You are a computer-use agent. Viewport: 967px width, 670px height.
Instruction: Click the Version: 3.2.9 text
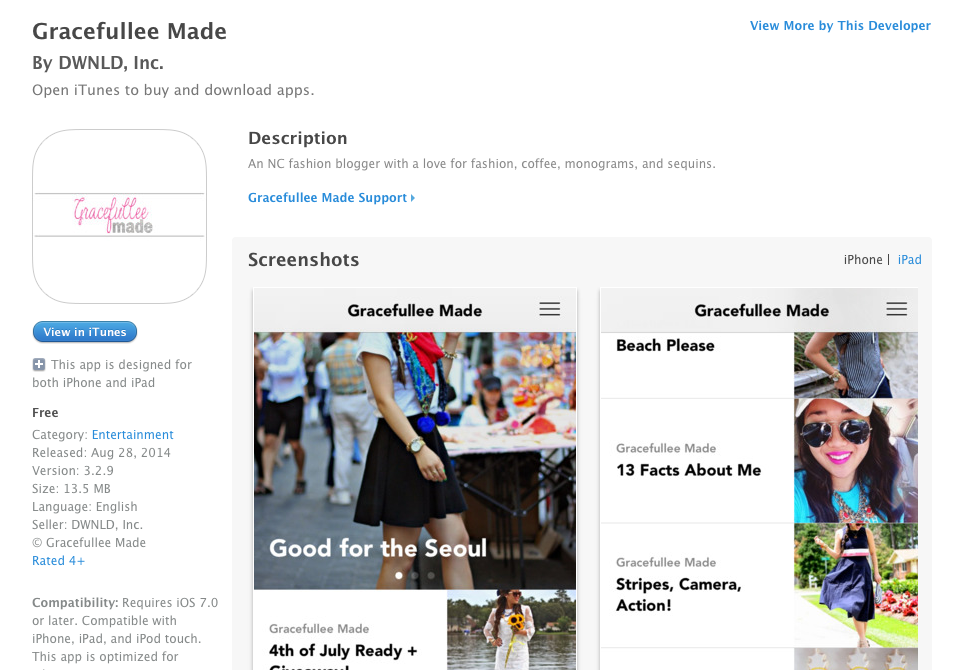[73, 471]
